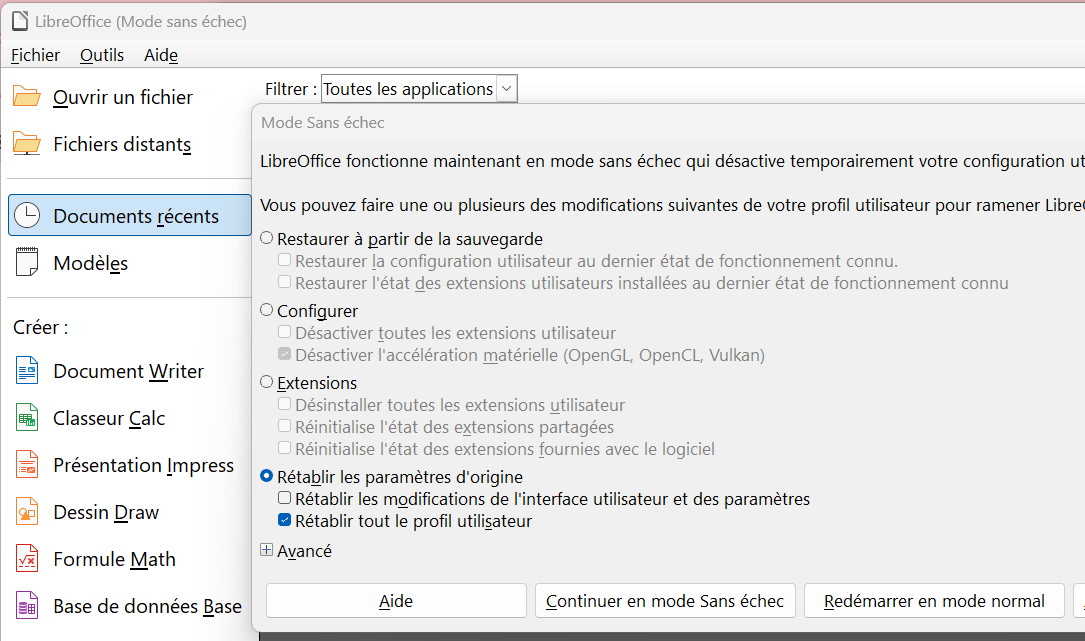Viewport: 1085px width, 641px height.
Task: Open the Fichier menu
Action: point(35,55)
